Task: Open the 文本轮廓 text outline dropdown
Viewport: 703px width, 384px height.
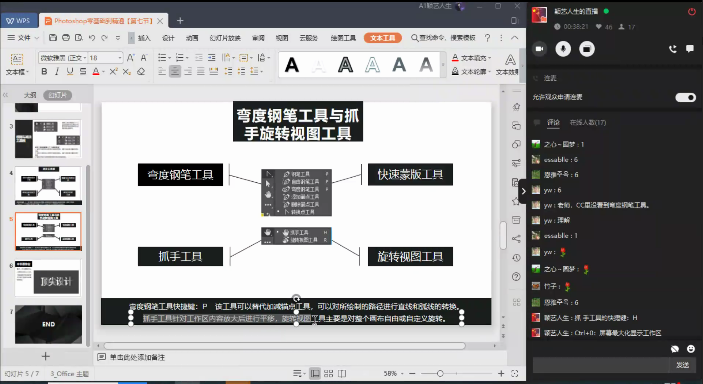Action: click(471, 71)
